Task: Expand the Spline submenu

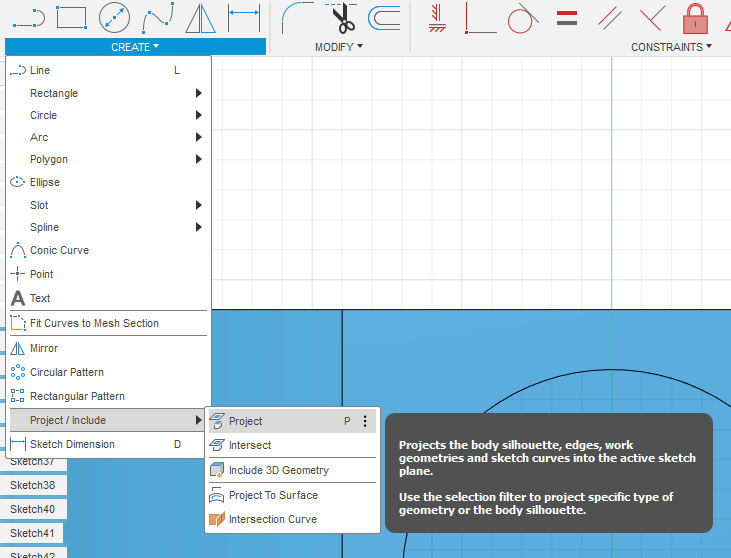Action: click(108, 227)
